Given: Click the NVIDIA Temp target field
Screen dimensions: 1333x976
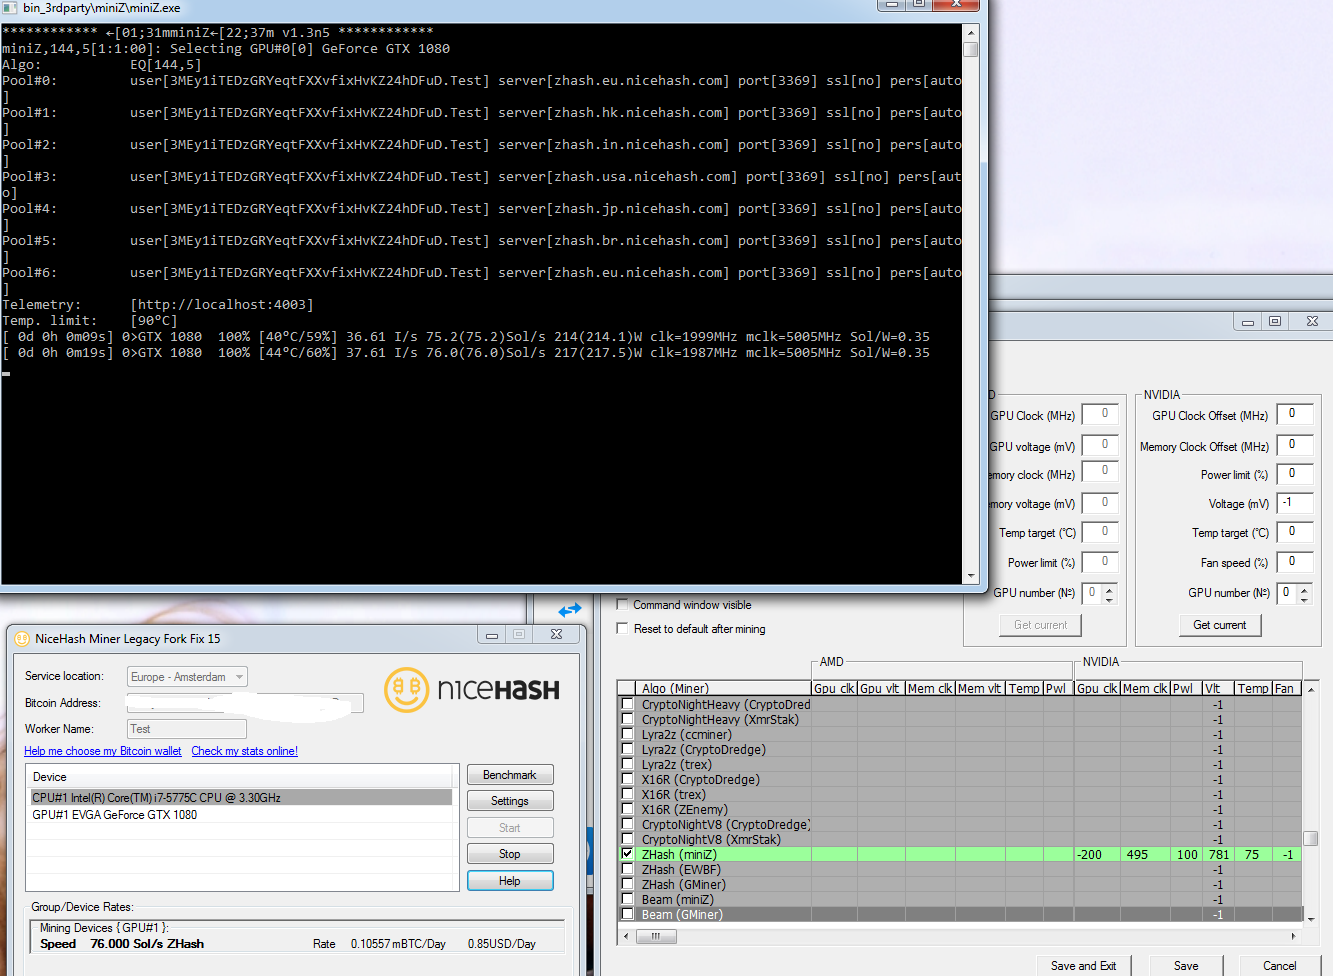Looking at the screenshot, I should pyautogui.click(x=1295, y=532).
